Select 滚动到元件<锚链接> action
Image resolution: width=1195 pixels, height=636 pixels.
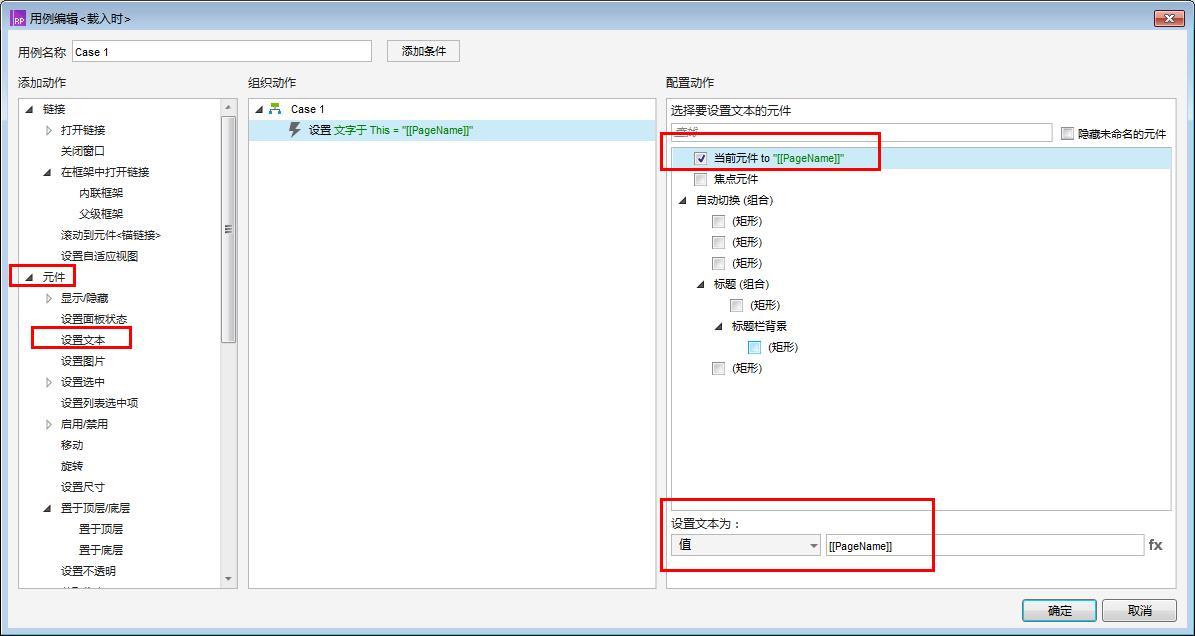[111, 235]
